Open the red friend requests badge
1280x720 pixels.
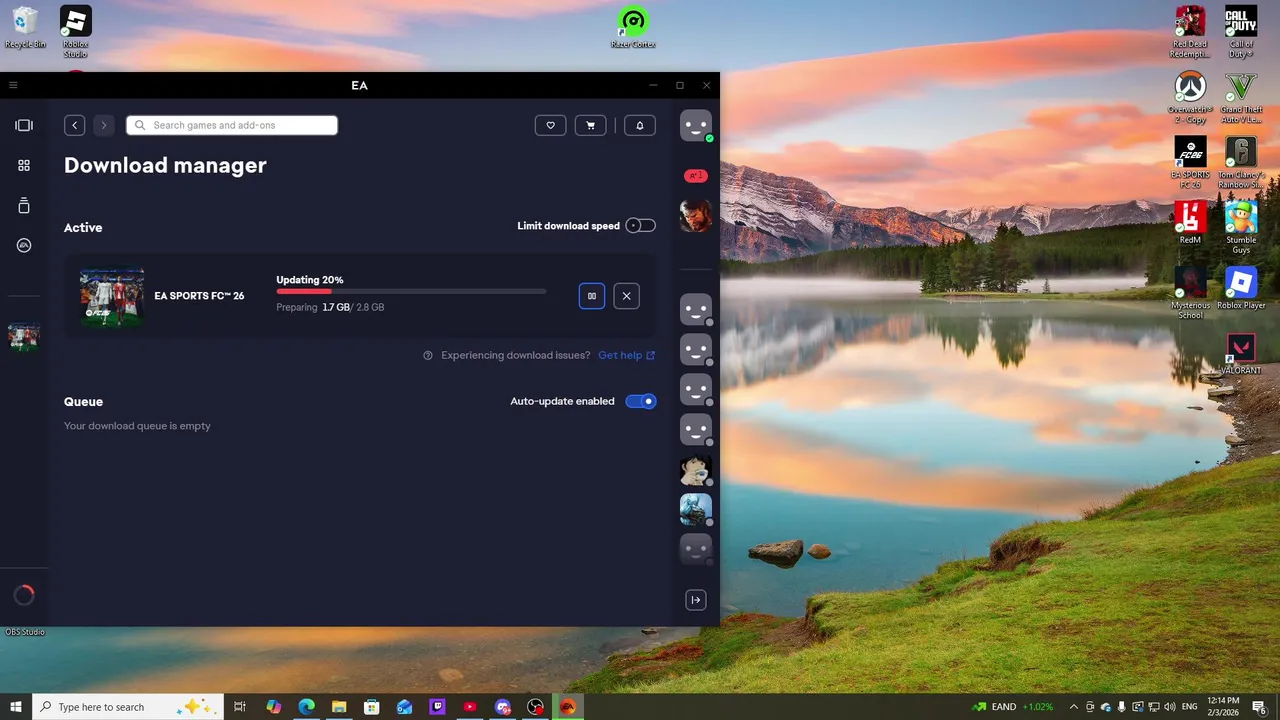pyautogui.click(x=695, y=176)
